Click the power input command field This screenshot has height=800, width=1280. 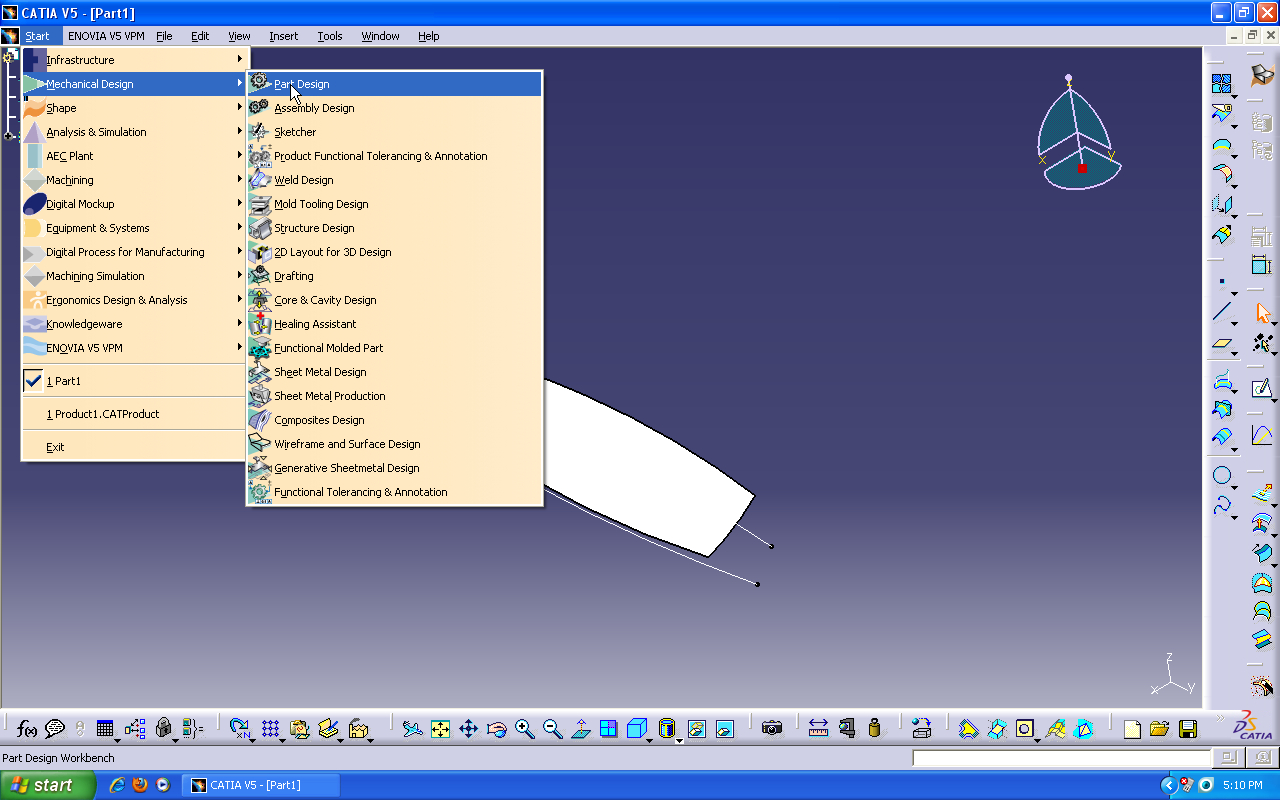click(1062, 758)
